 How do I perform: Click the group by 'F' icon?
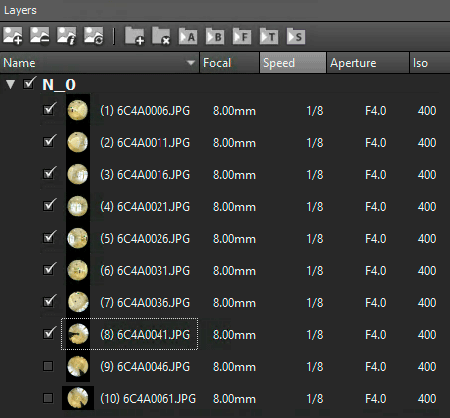point(242,36)
